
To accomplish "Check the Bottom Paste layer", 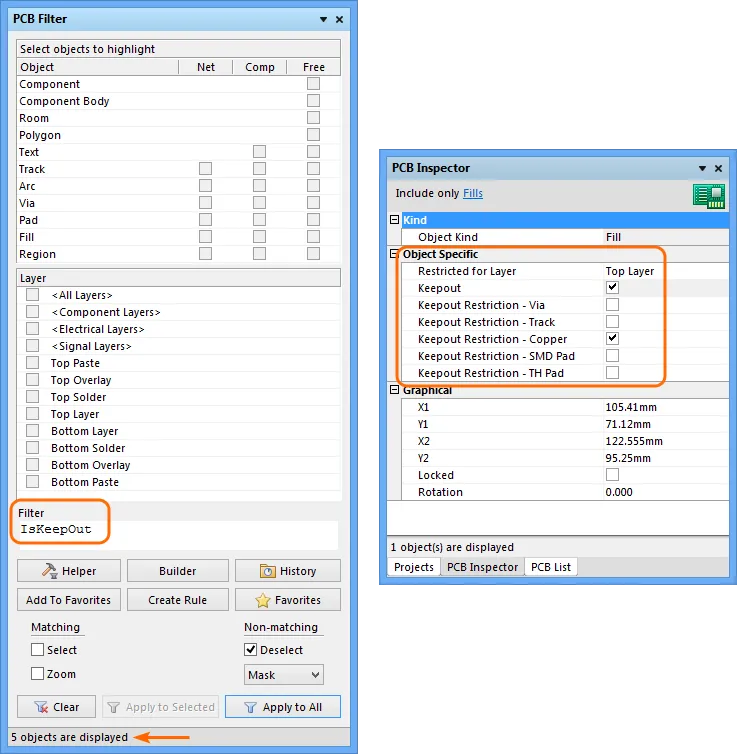I will click(x=32, y=481).
